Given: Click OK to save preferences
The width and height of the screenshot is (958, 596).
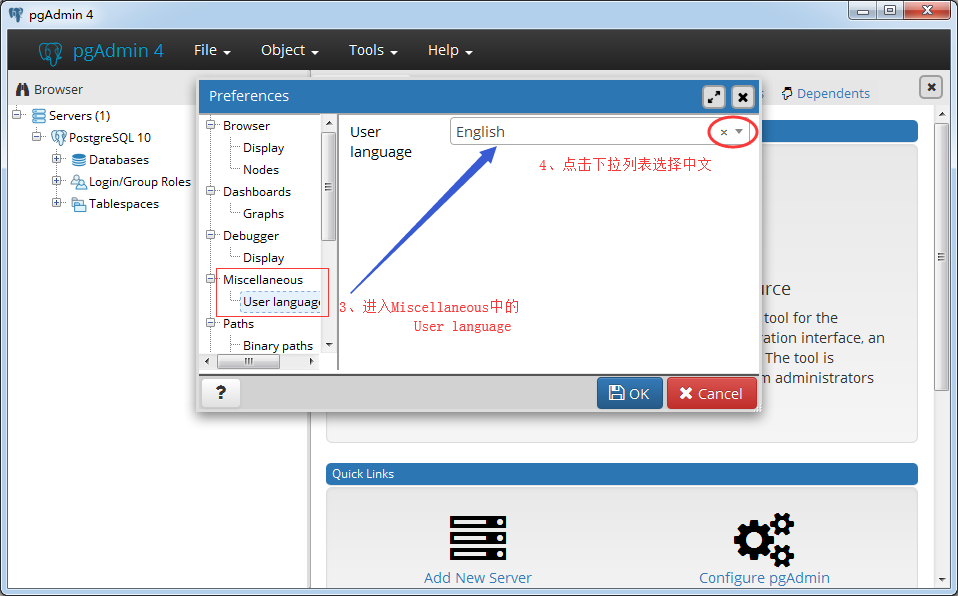Looking at the screenshot, I should coord(629,393).
